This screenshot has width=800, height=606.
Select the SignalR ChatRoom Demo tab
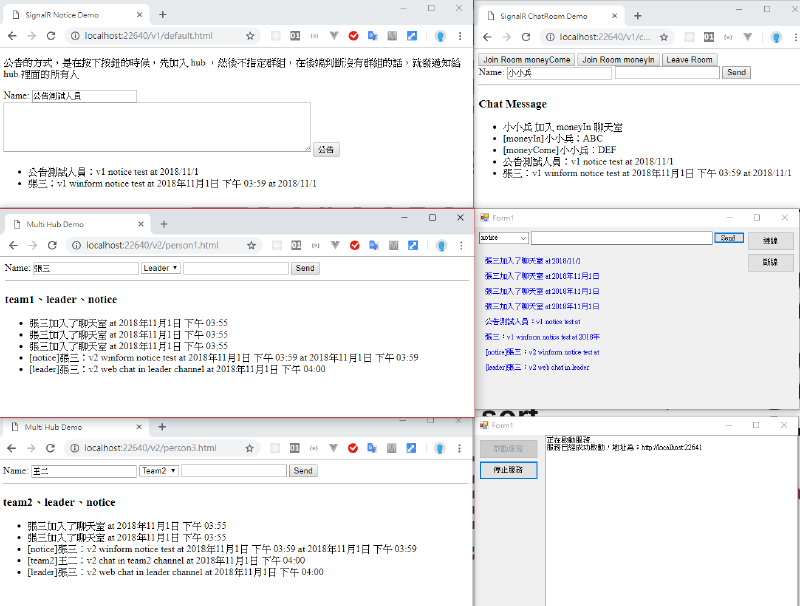click(x=545, y=16)
